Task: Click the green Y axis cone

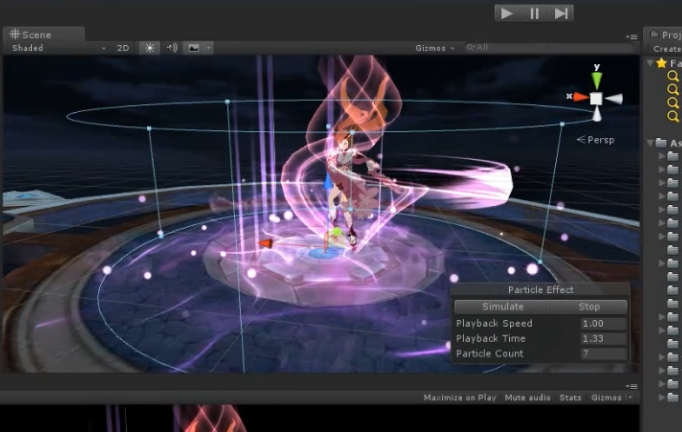Action: point(597,80)
